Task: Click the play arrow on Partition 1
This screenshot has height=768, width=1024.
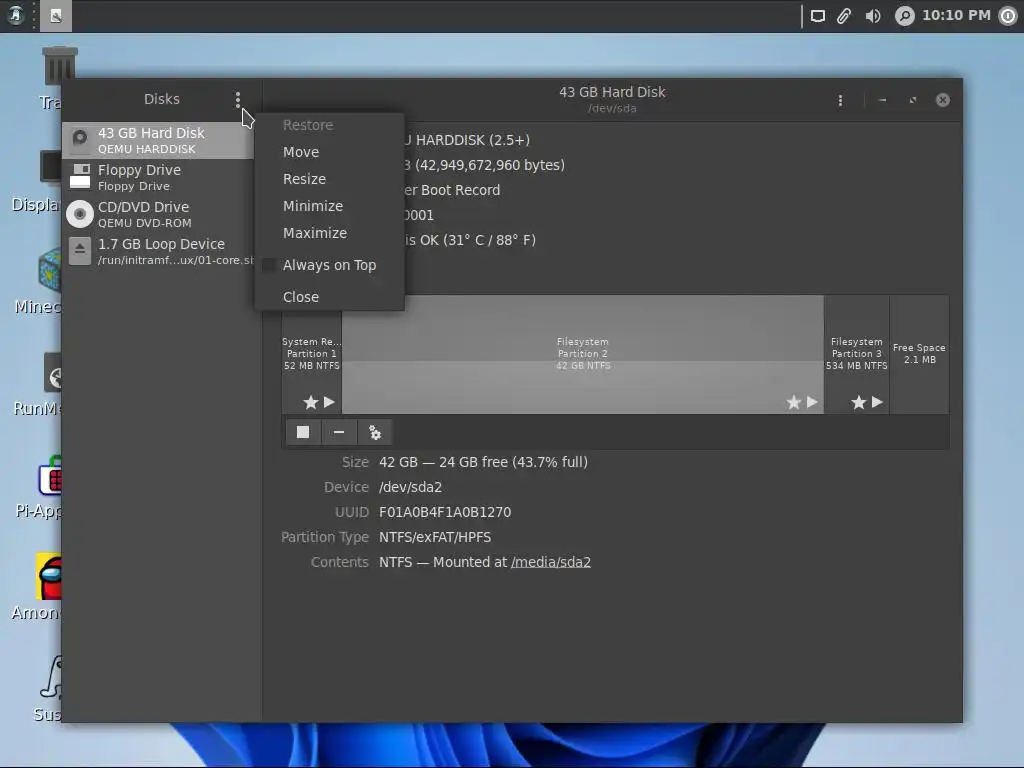Action: point(329,402)
